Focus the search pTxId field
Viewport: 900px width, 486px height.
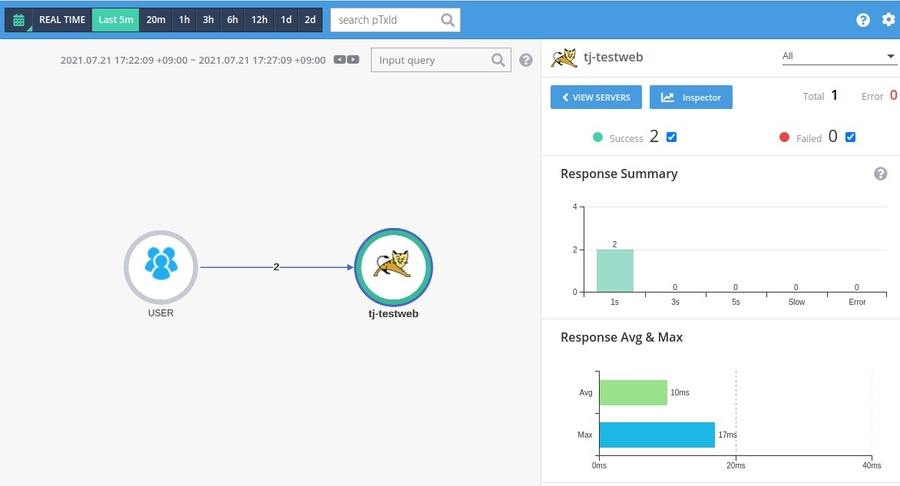384,20
